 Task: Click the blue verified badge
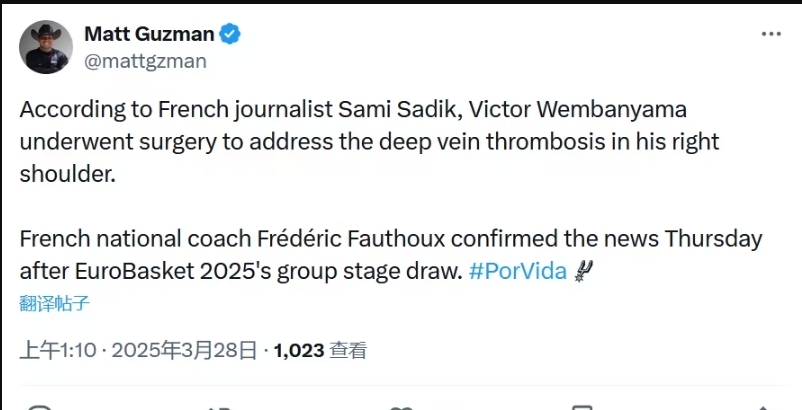[230, 34]
